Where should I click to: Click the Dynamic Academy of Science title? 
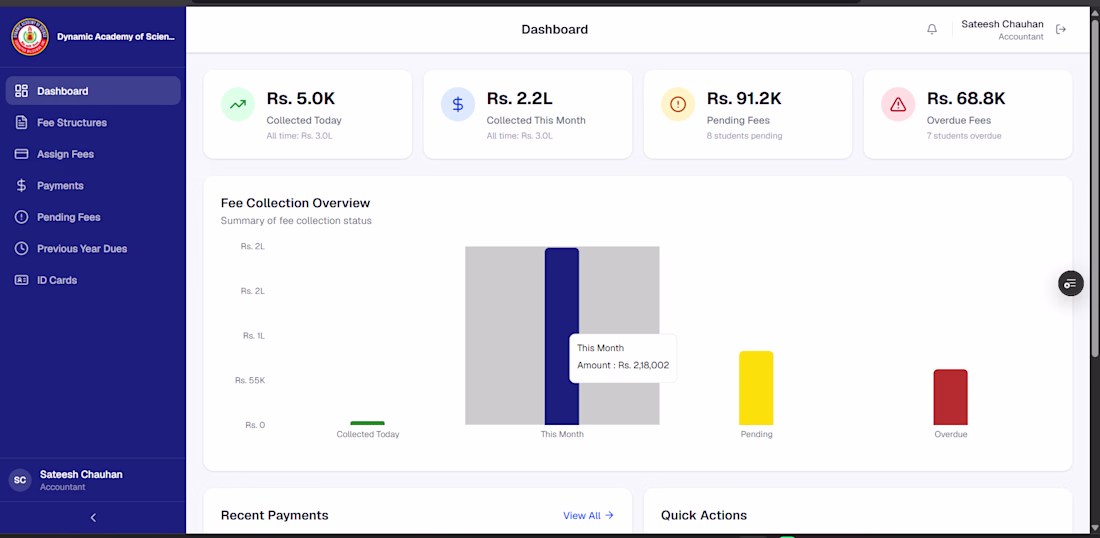[x=116, y=36]
